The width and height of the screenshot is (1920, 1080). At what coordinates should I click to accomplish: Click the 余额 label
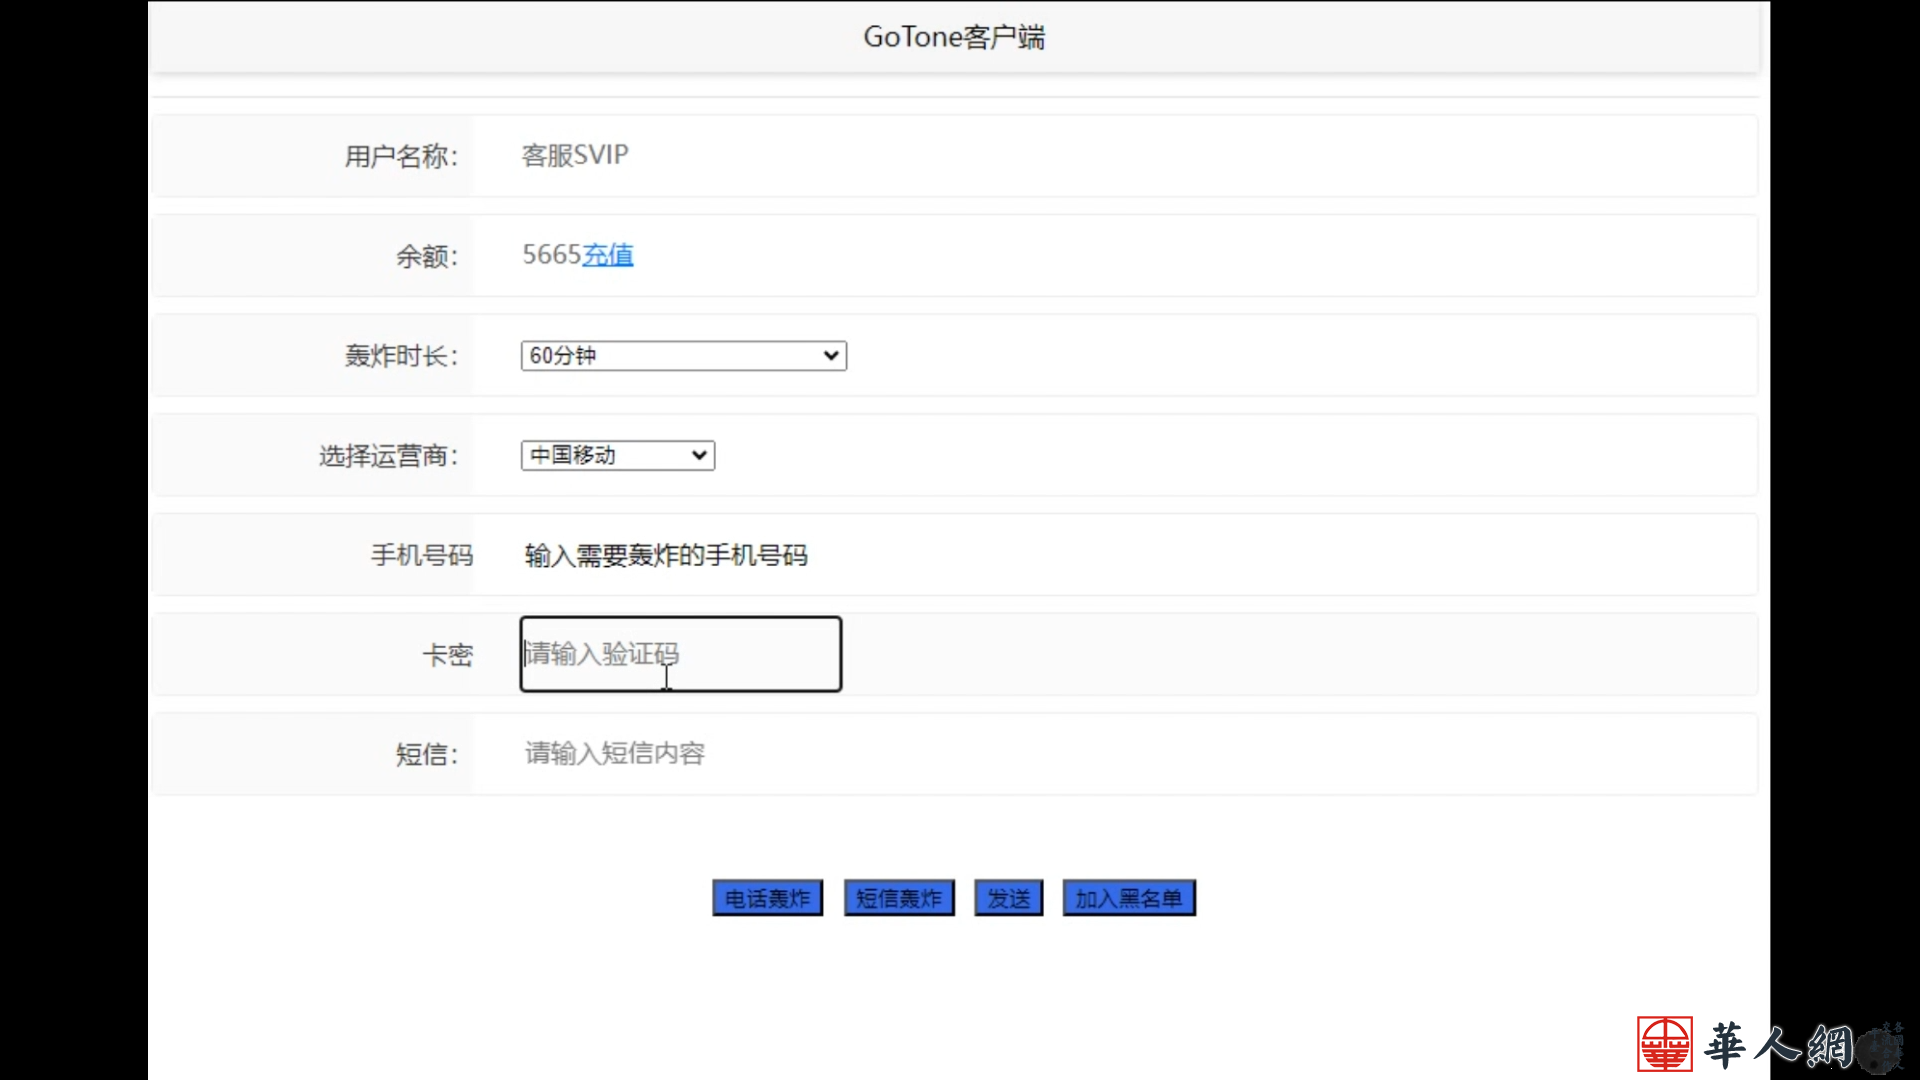pos(427,257)
